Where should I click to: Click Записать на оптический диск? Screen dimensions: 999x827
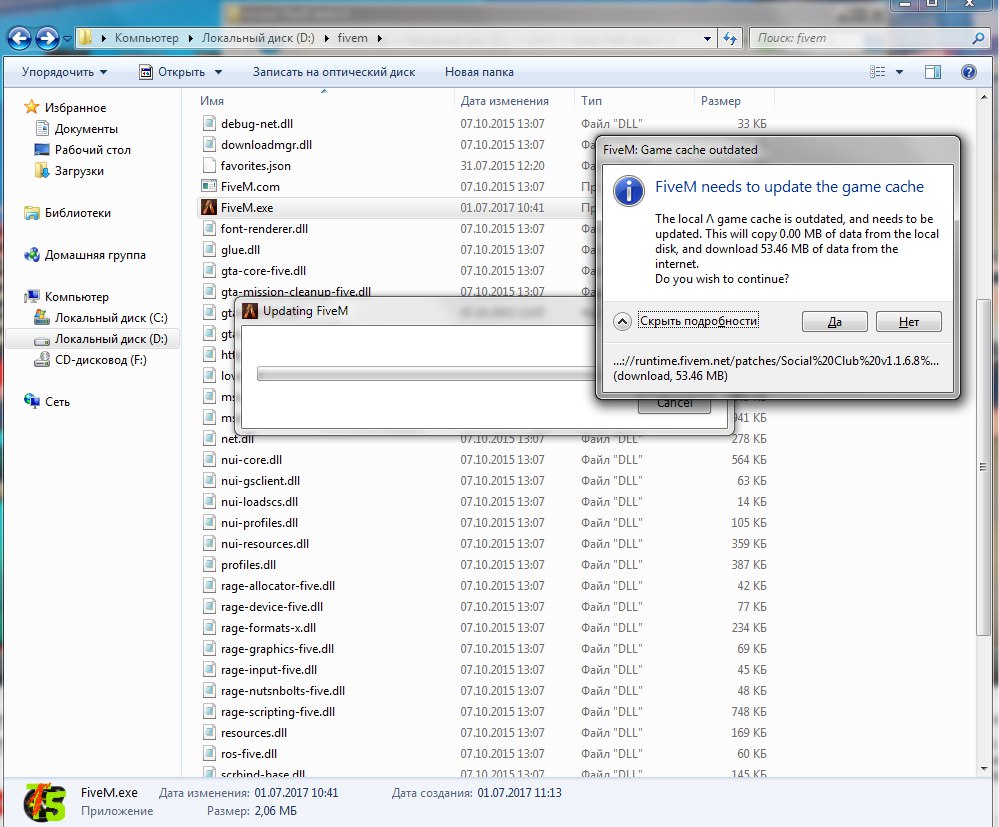point(334,72)
